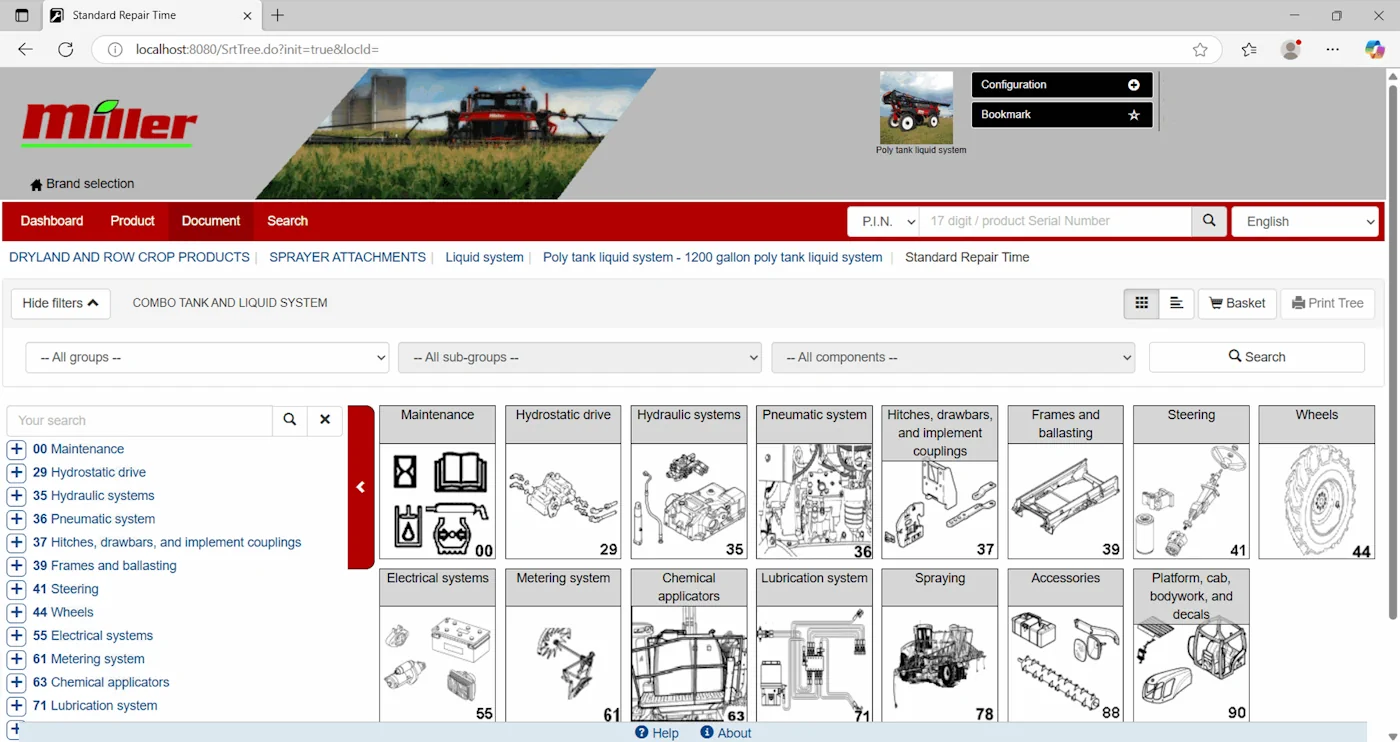Viewport: 1400px width, 742px height.
Task: Expand 55 Electrical systems tree node
Action: pos(16,636)
